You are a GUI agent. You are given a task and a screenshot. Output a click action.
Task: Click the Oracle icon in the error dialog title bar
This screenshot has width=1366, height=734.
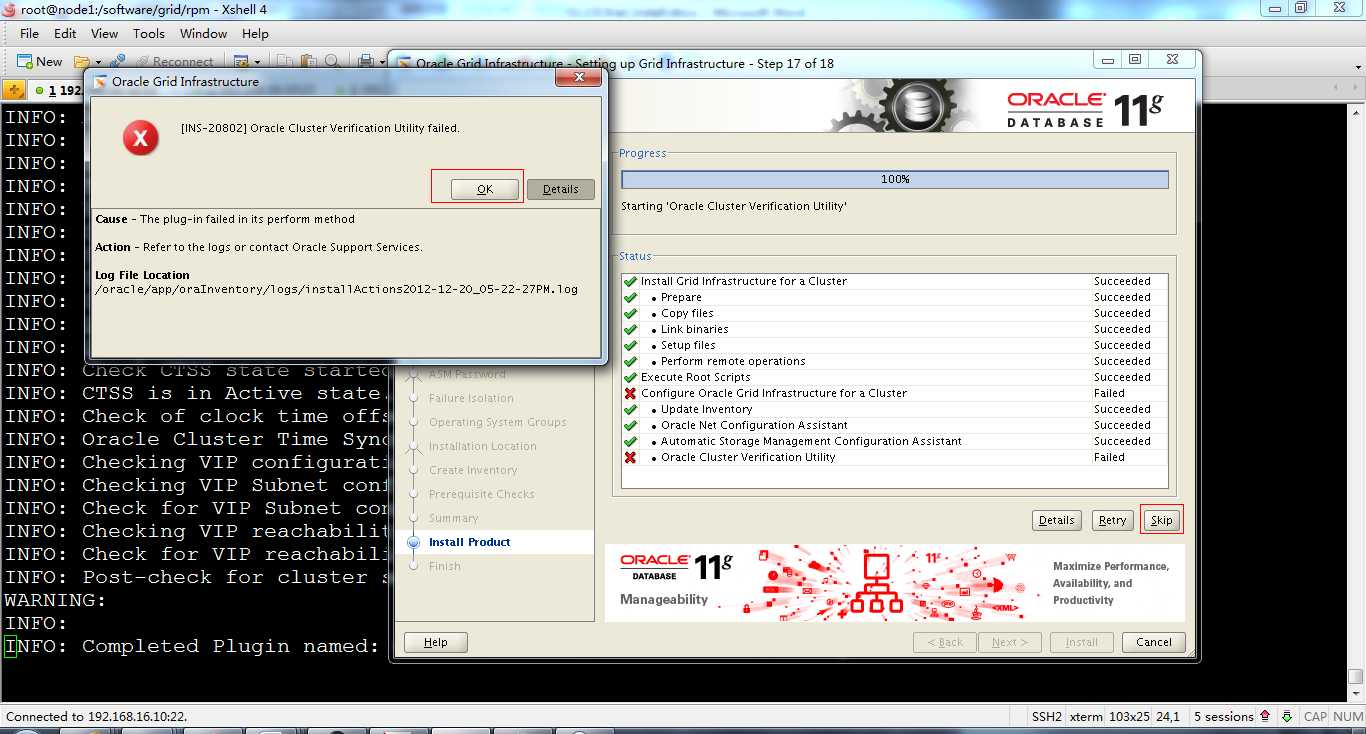coord(100,82)
